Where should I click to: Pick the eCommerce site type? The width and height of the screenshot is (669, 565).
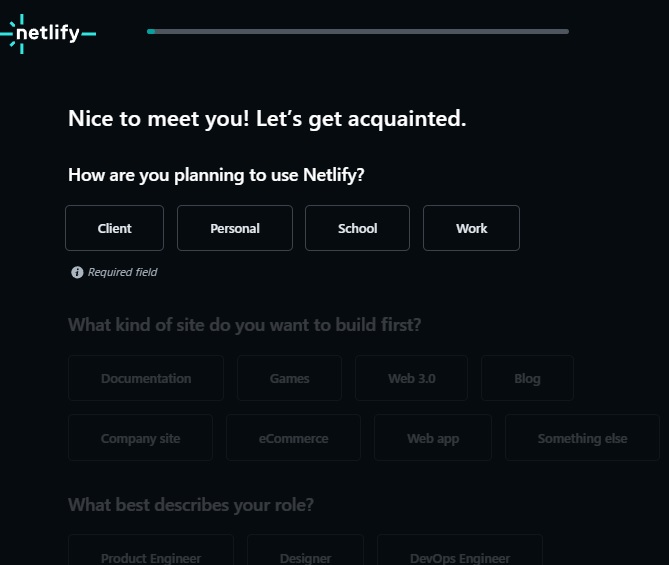tap(293, 438)
